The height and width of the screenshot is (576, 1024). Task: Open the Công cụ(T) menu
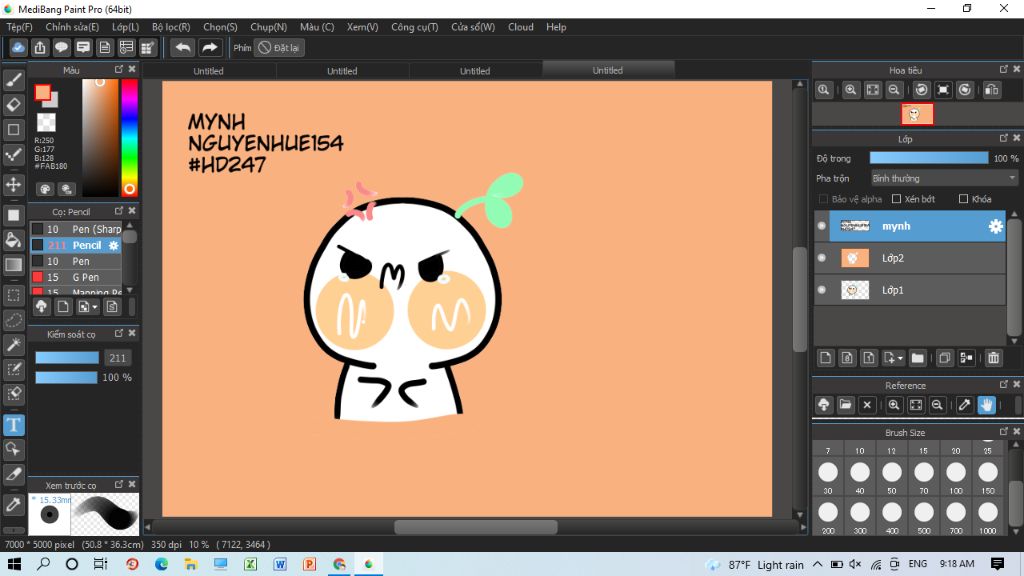tap(415, 27)
